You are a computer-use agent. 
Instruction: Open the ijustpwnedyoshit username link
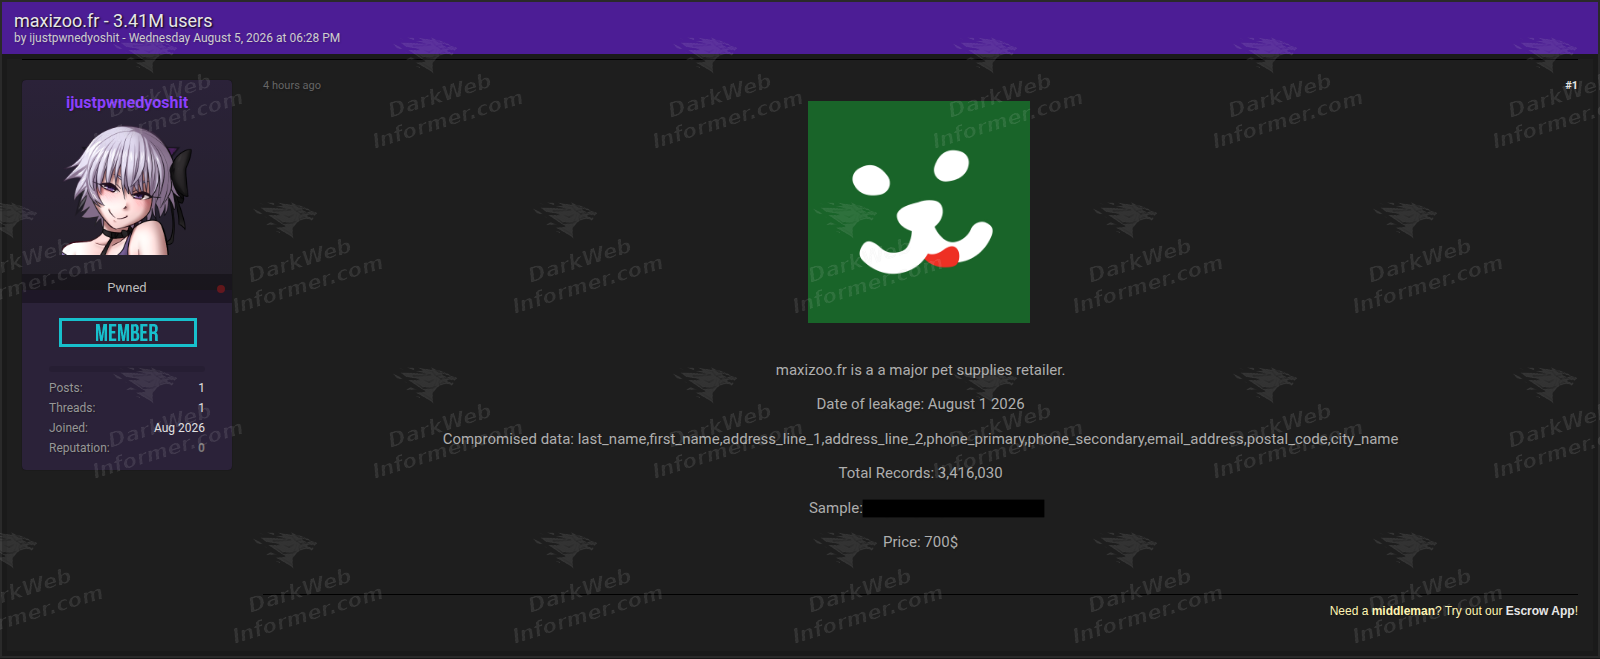coord(127,102)
